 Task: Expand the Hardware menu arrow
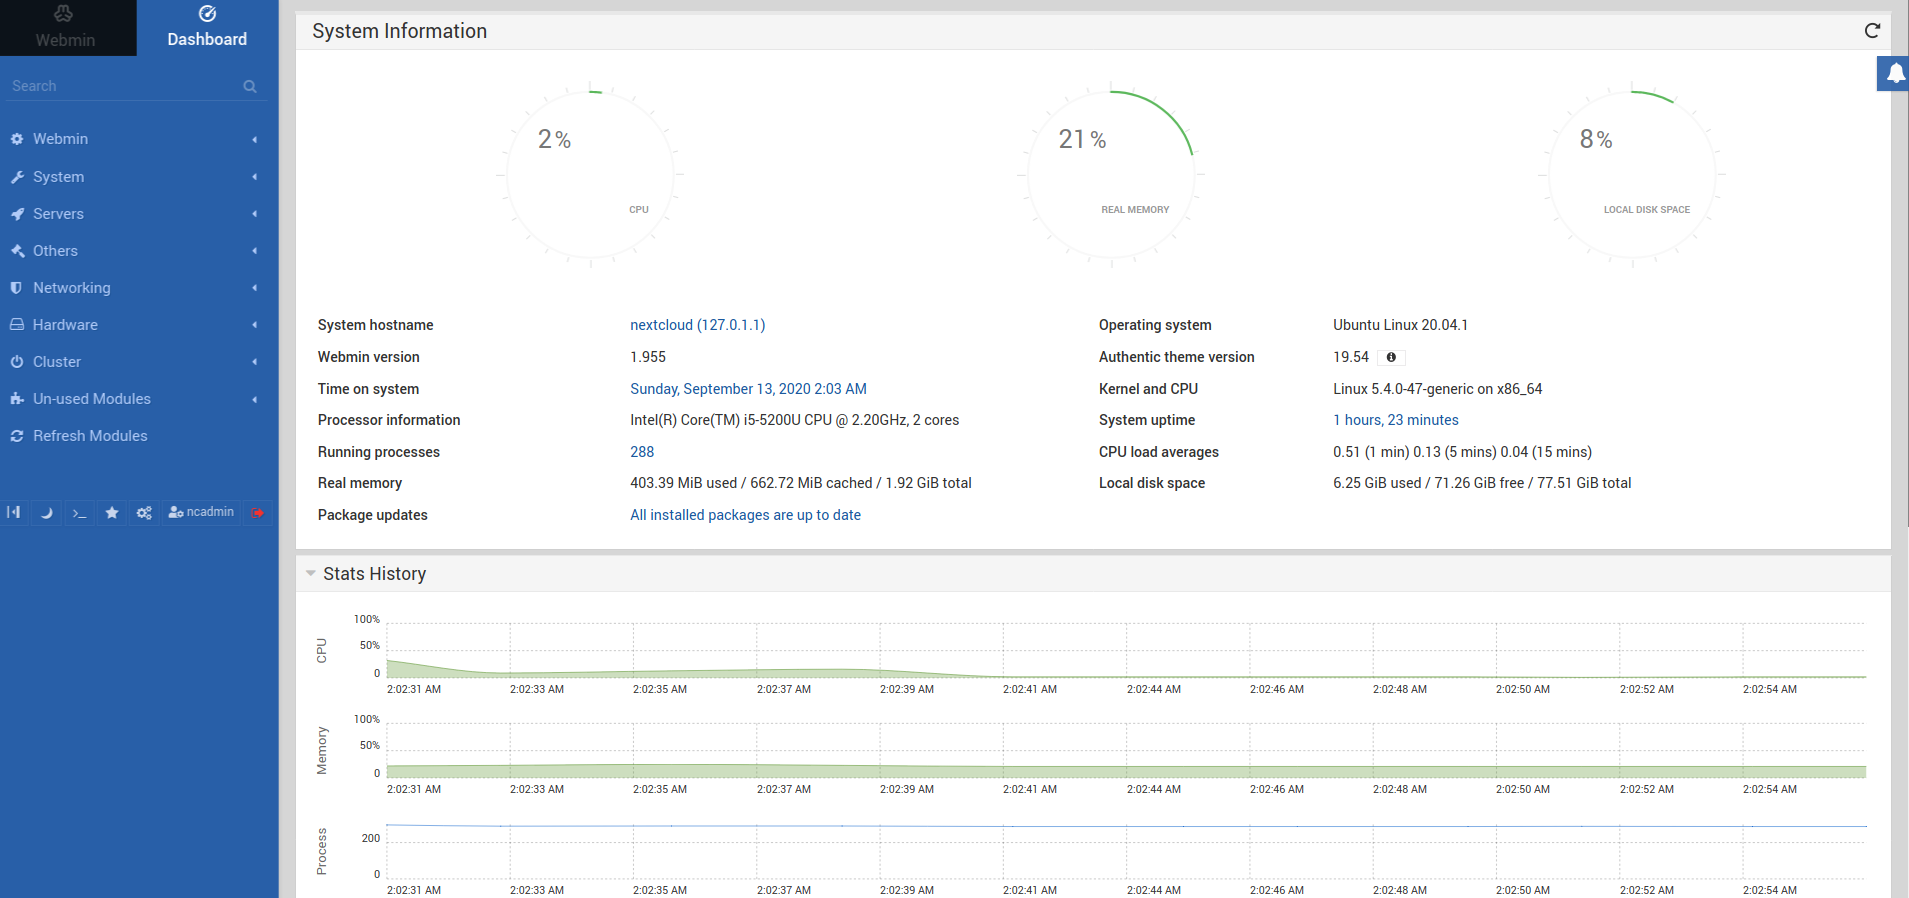[255, 325]
